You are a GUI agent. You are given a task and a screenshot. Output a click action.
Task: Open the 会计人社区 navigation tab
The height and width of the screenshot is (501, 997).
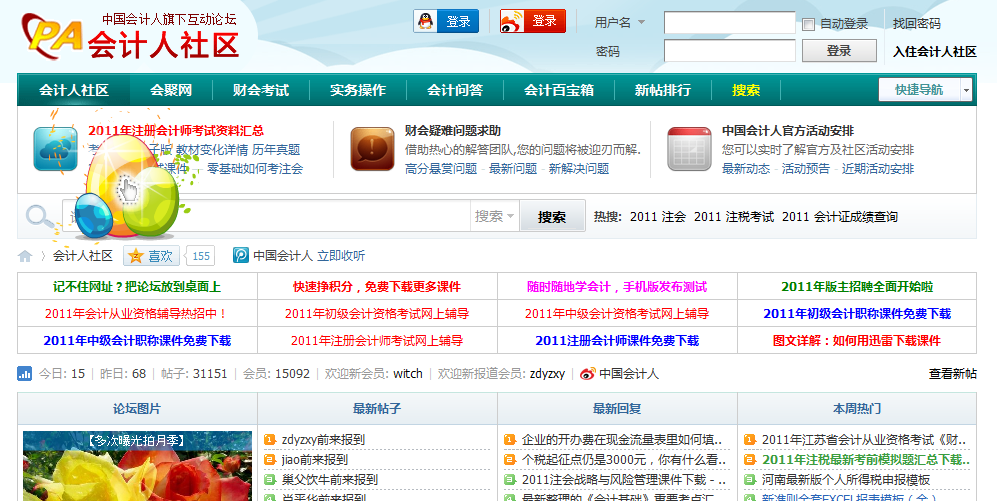(x=74, y=90)
